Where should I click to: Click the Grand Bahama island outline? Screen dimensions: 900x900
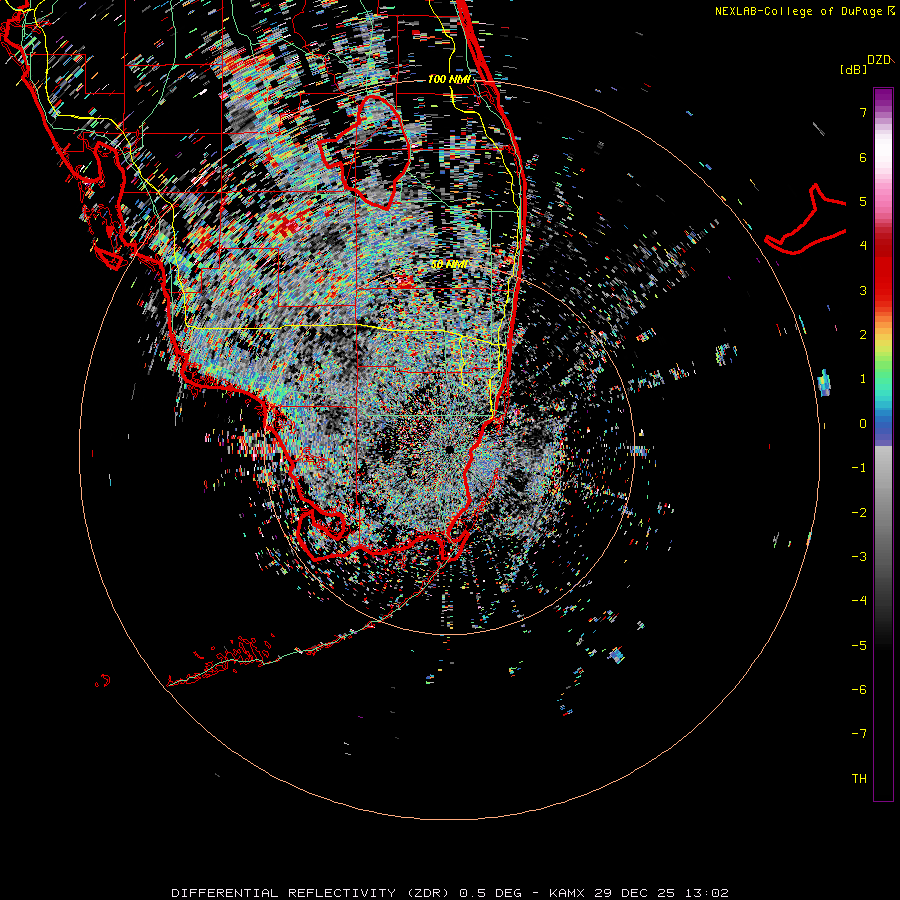click(x=805, y=219)
